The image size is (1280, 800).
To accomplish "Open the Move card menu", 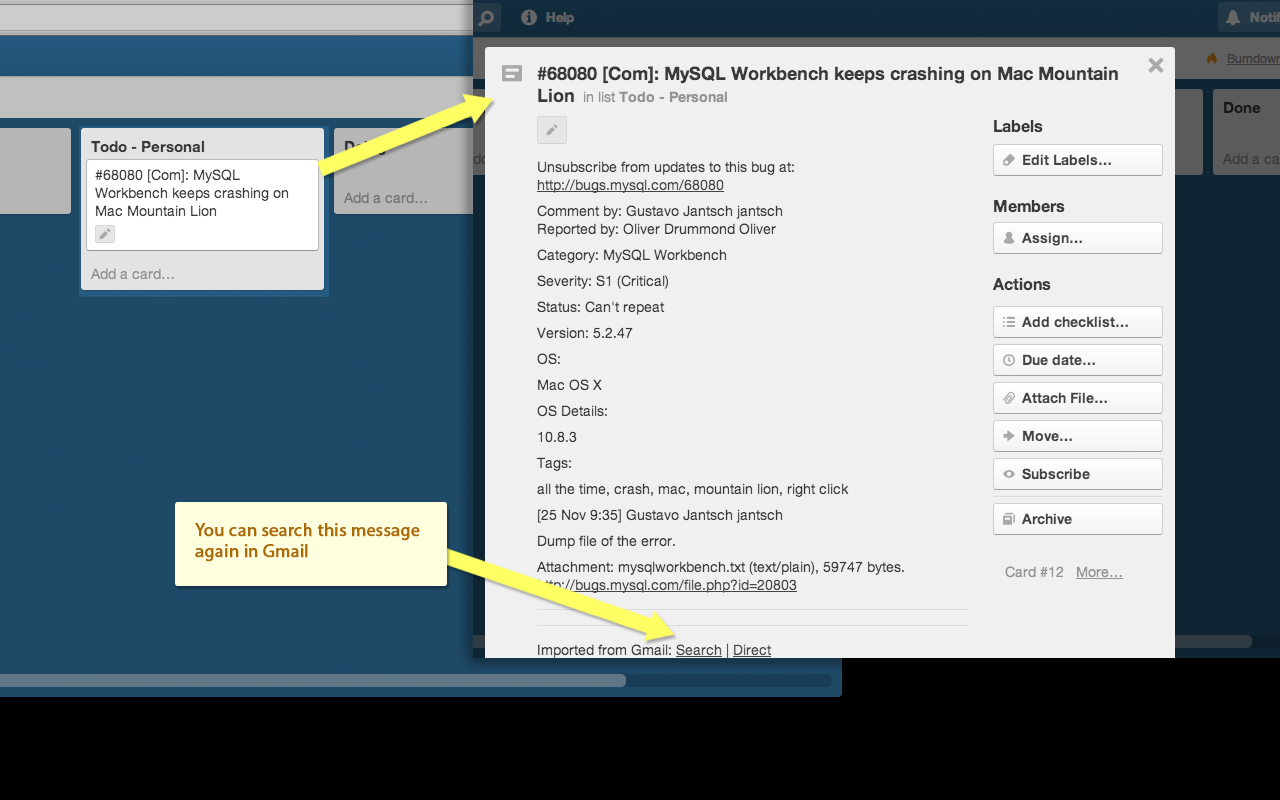I will 1077,436.
